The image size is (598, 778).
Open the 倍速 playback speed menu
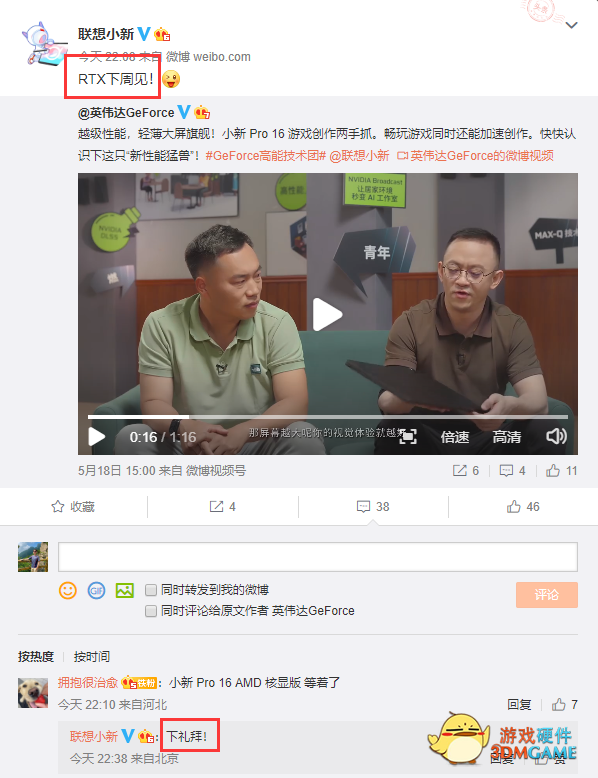tap(455, 437)
